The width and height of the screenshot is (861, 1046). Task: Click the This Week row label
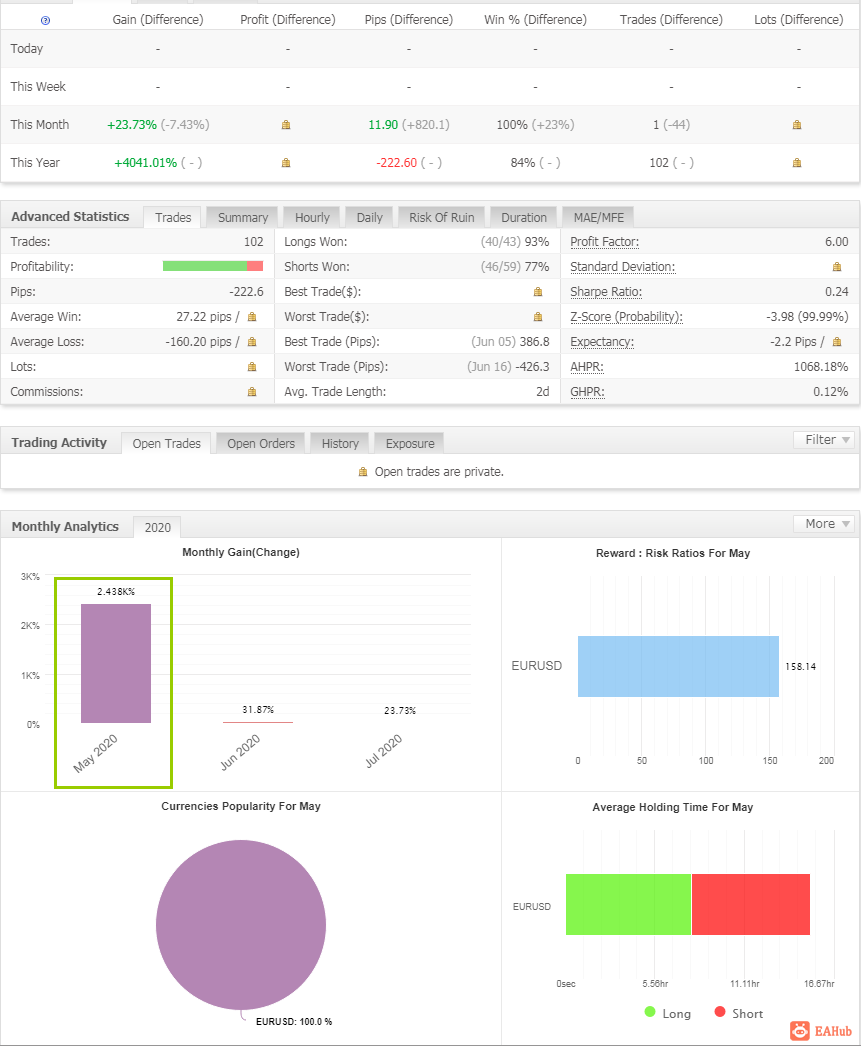pos(38,87)
